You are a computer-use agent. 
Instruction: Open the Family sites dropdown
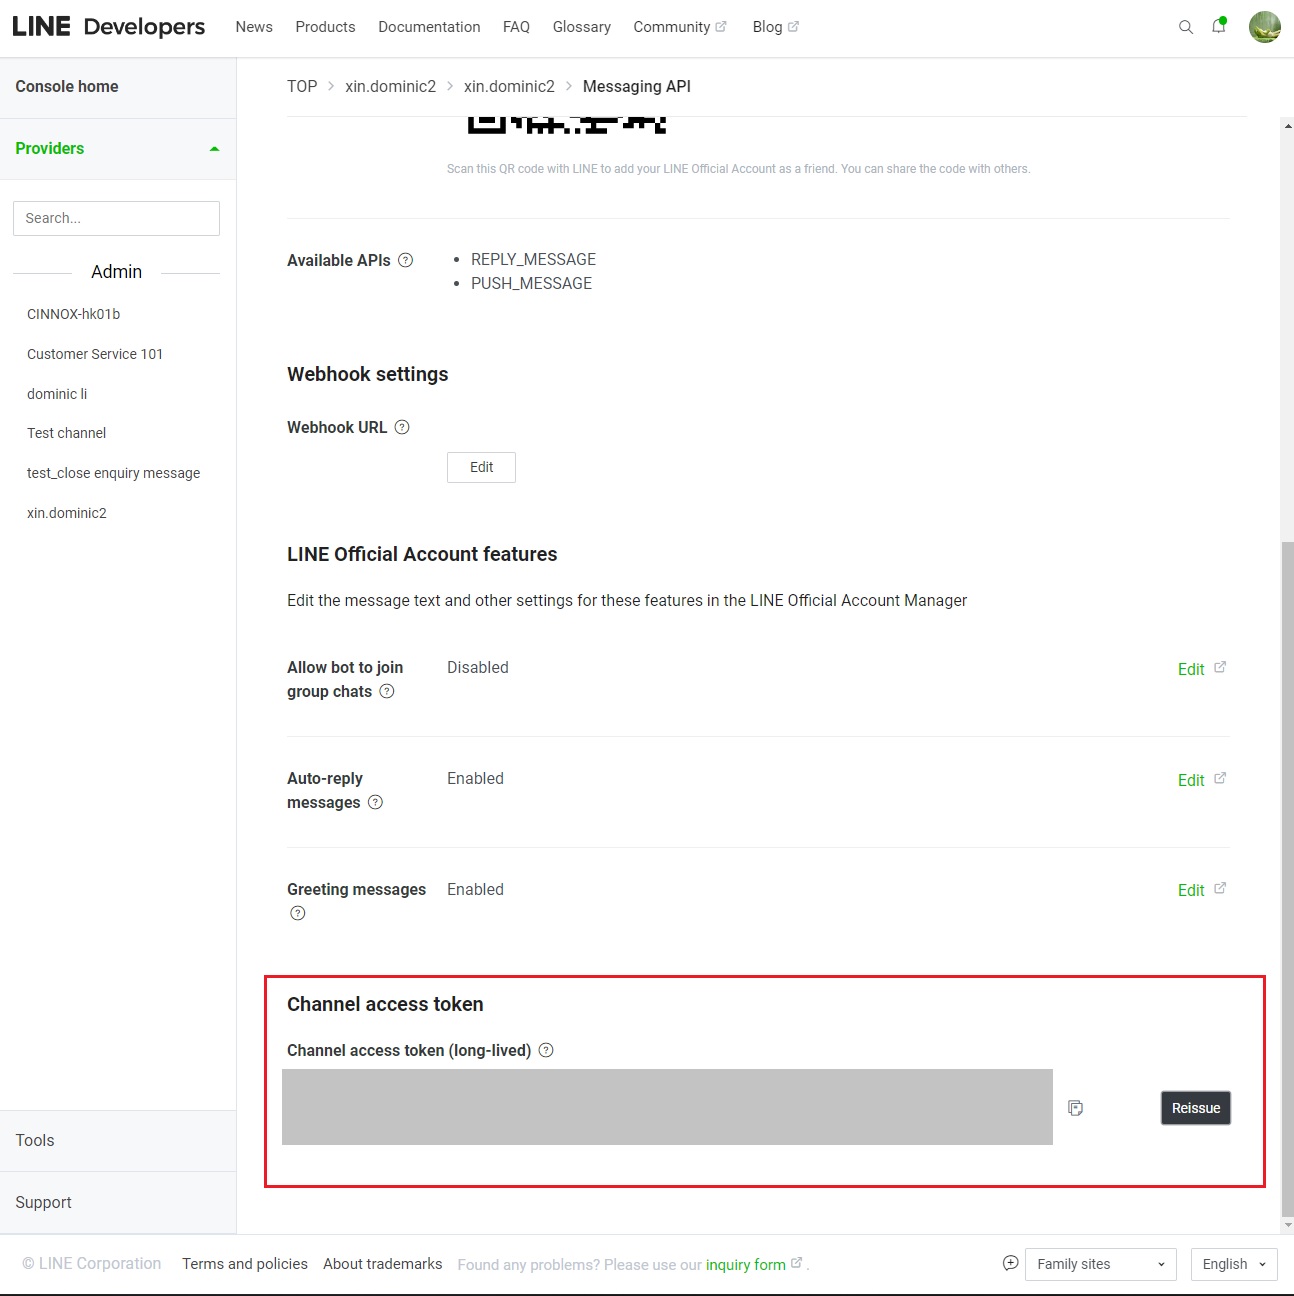pos(1101,1264)
